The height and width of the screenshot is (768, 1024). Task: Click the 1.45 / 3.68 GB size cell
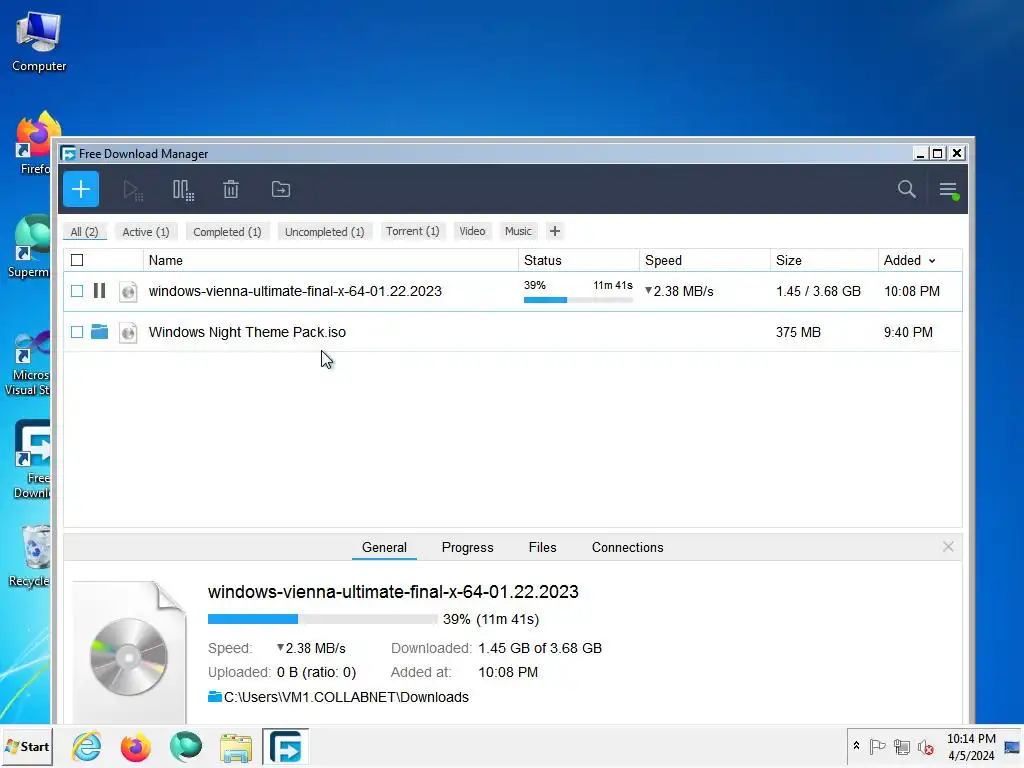coord(818,291)
